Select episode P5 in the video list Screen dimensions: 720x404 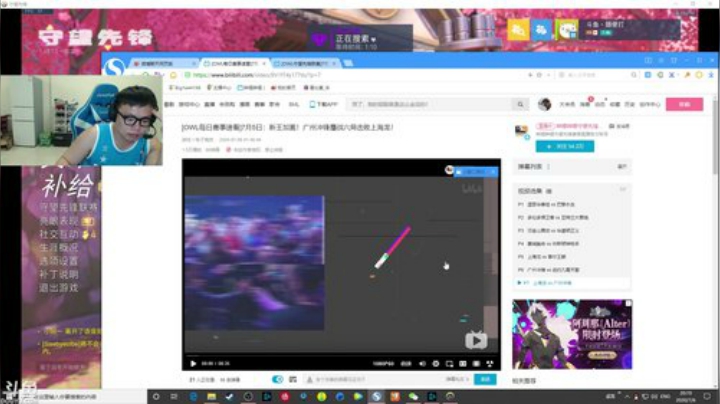click(571, 257)
